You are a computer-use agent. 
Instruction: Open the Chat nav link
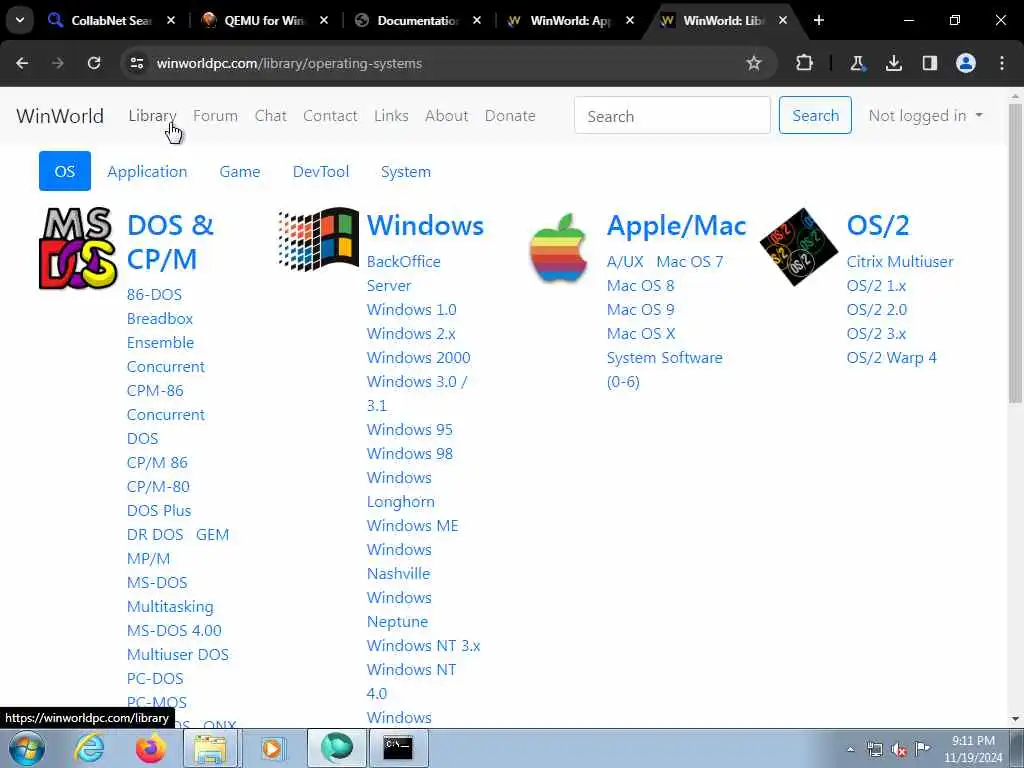[270, 116]
